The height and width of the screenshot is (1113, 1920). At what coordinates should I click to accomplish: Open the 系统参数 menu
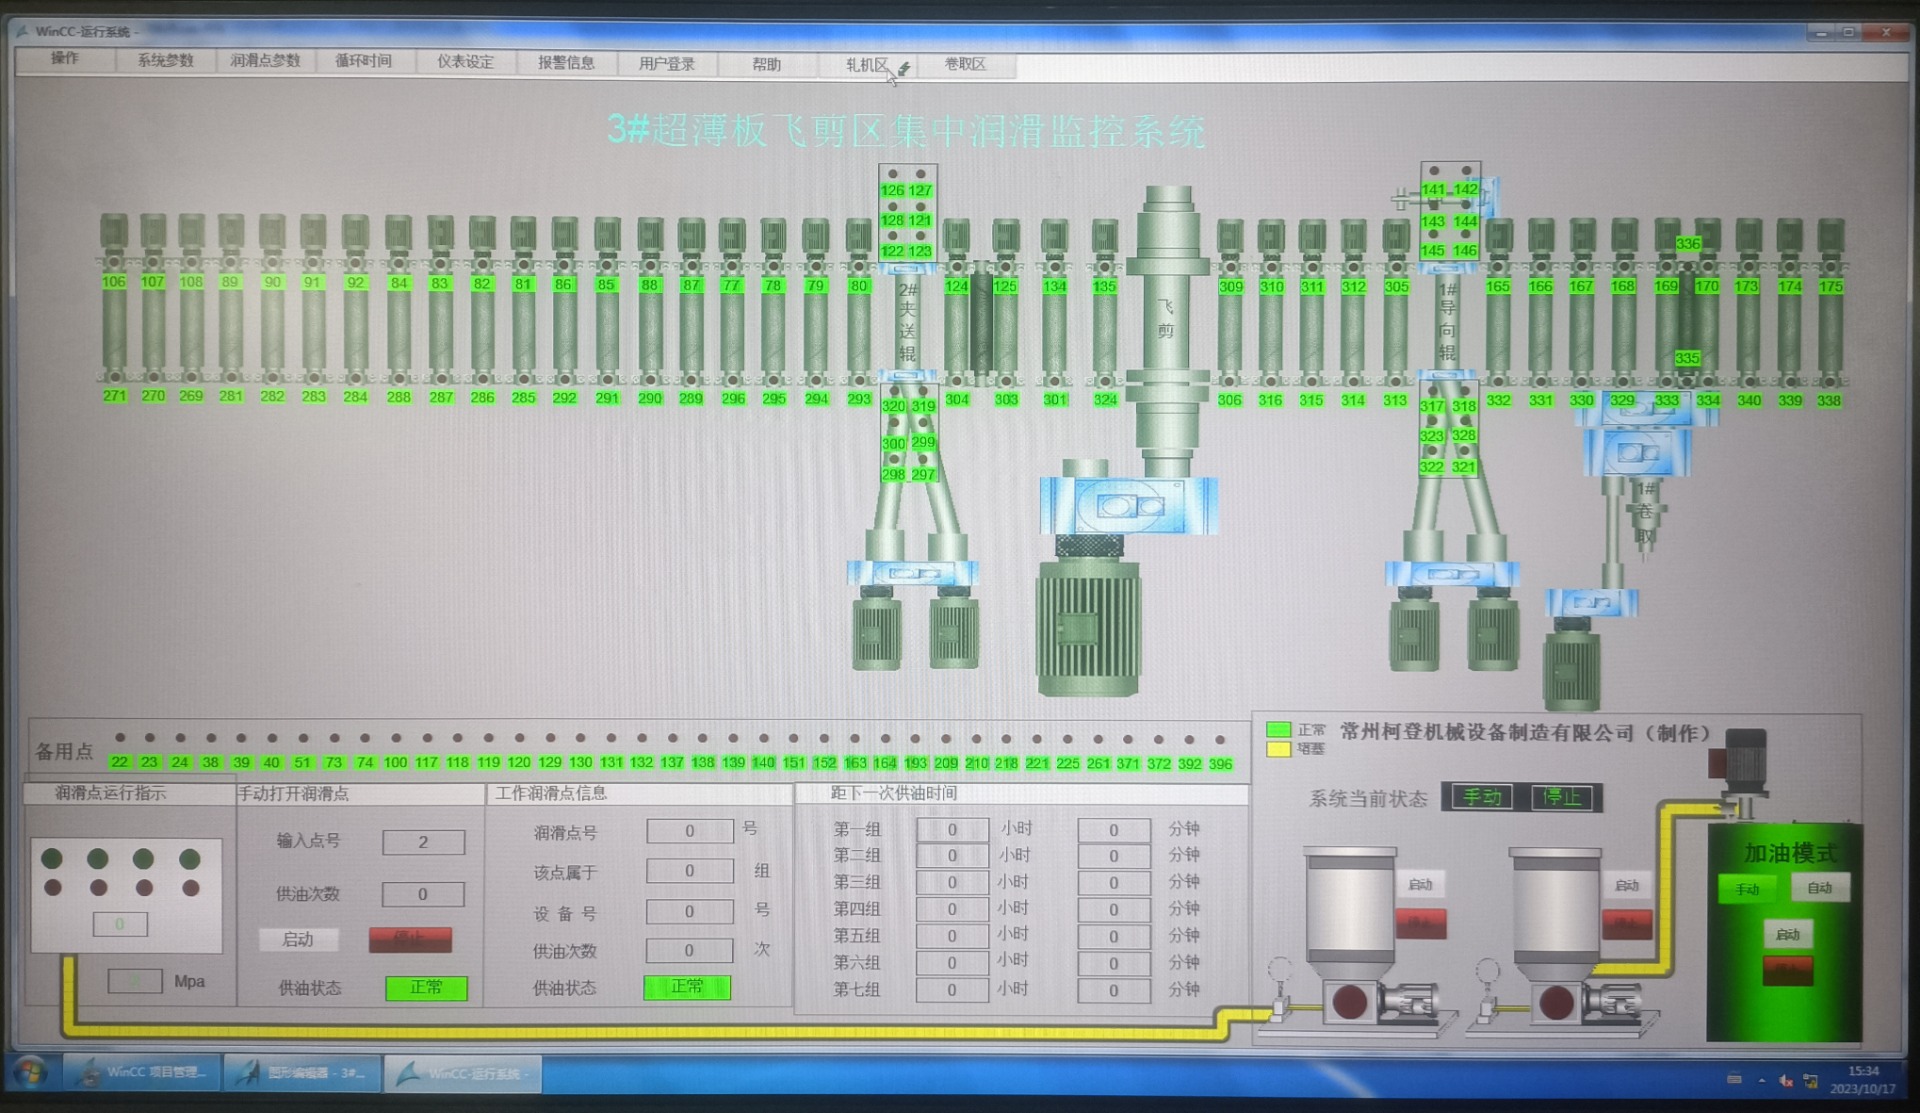[165, 60]
